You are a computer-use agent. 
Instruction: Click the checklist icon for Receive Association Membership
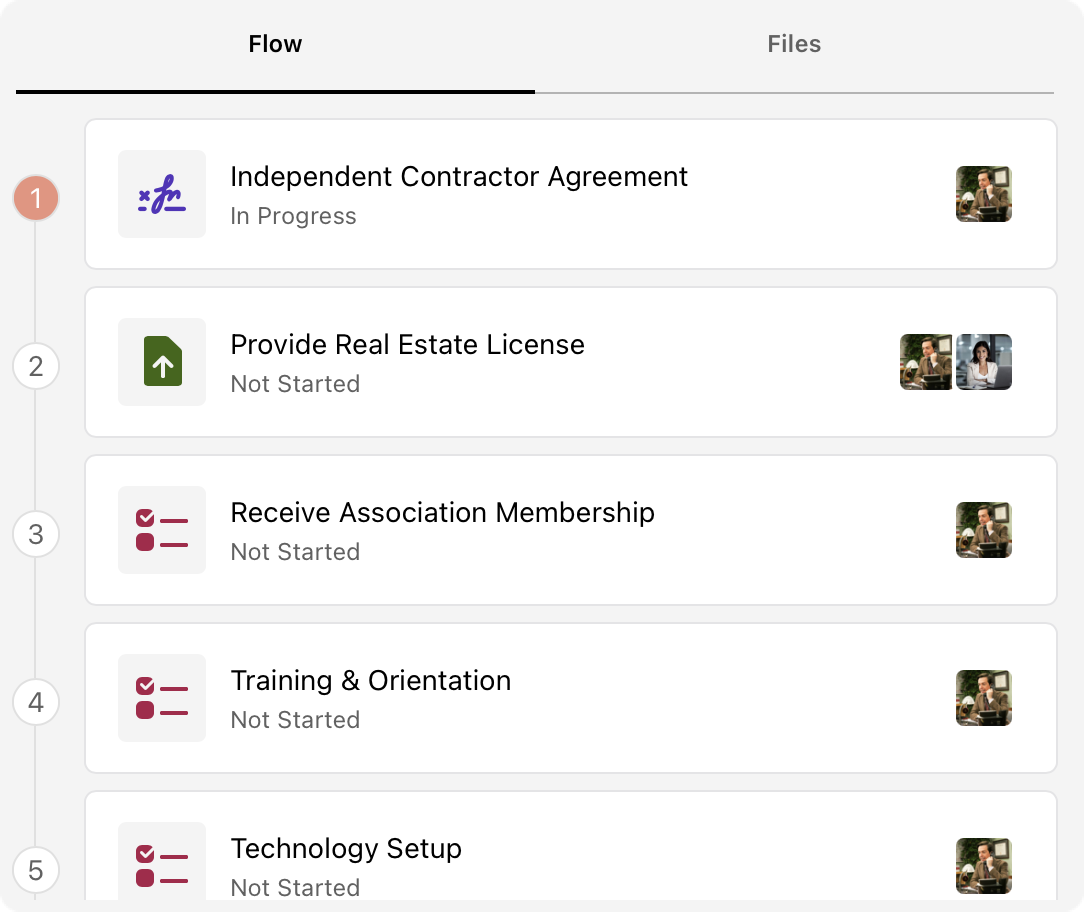pyautogui.click(x=162, y=530)
